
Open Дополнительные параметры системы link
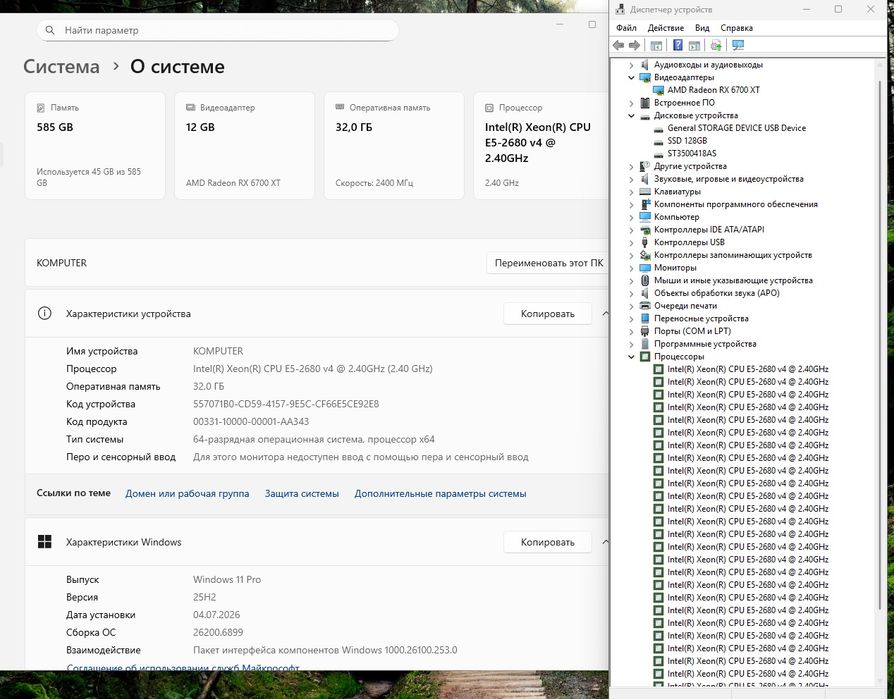440,494
